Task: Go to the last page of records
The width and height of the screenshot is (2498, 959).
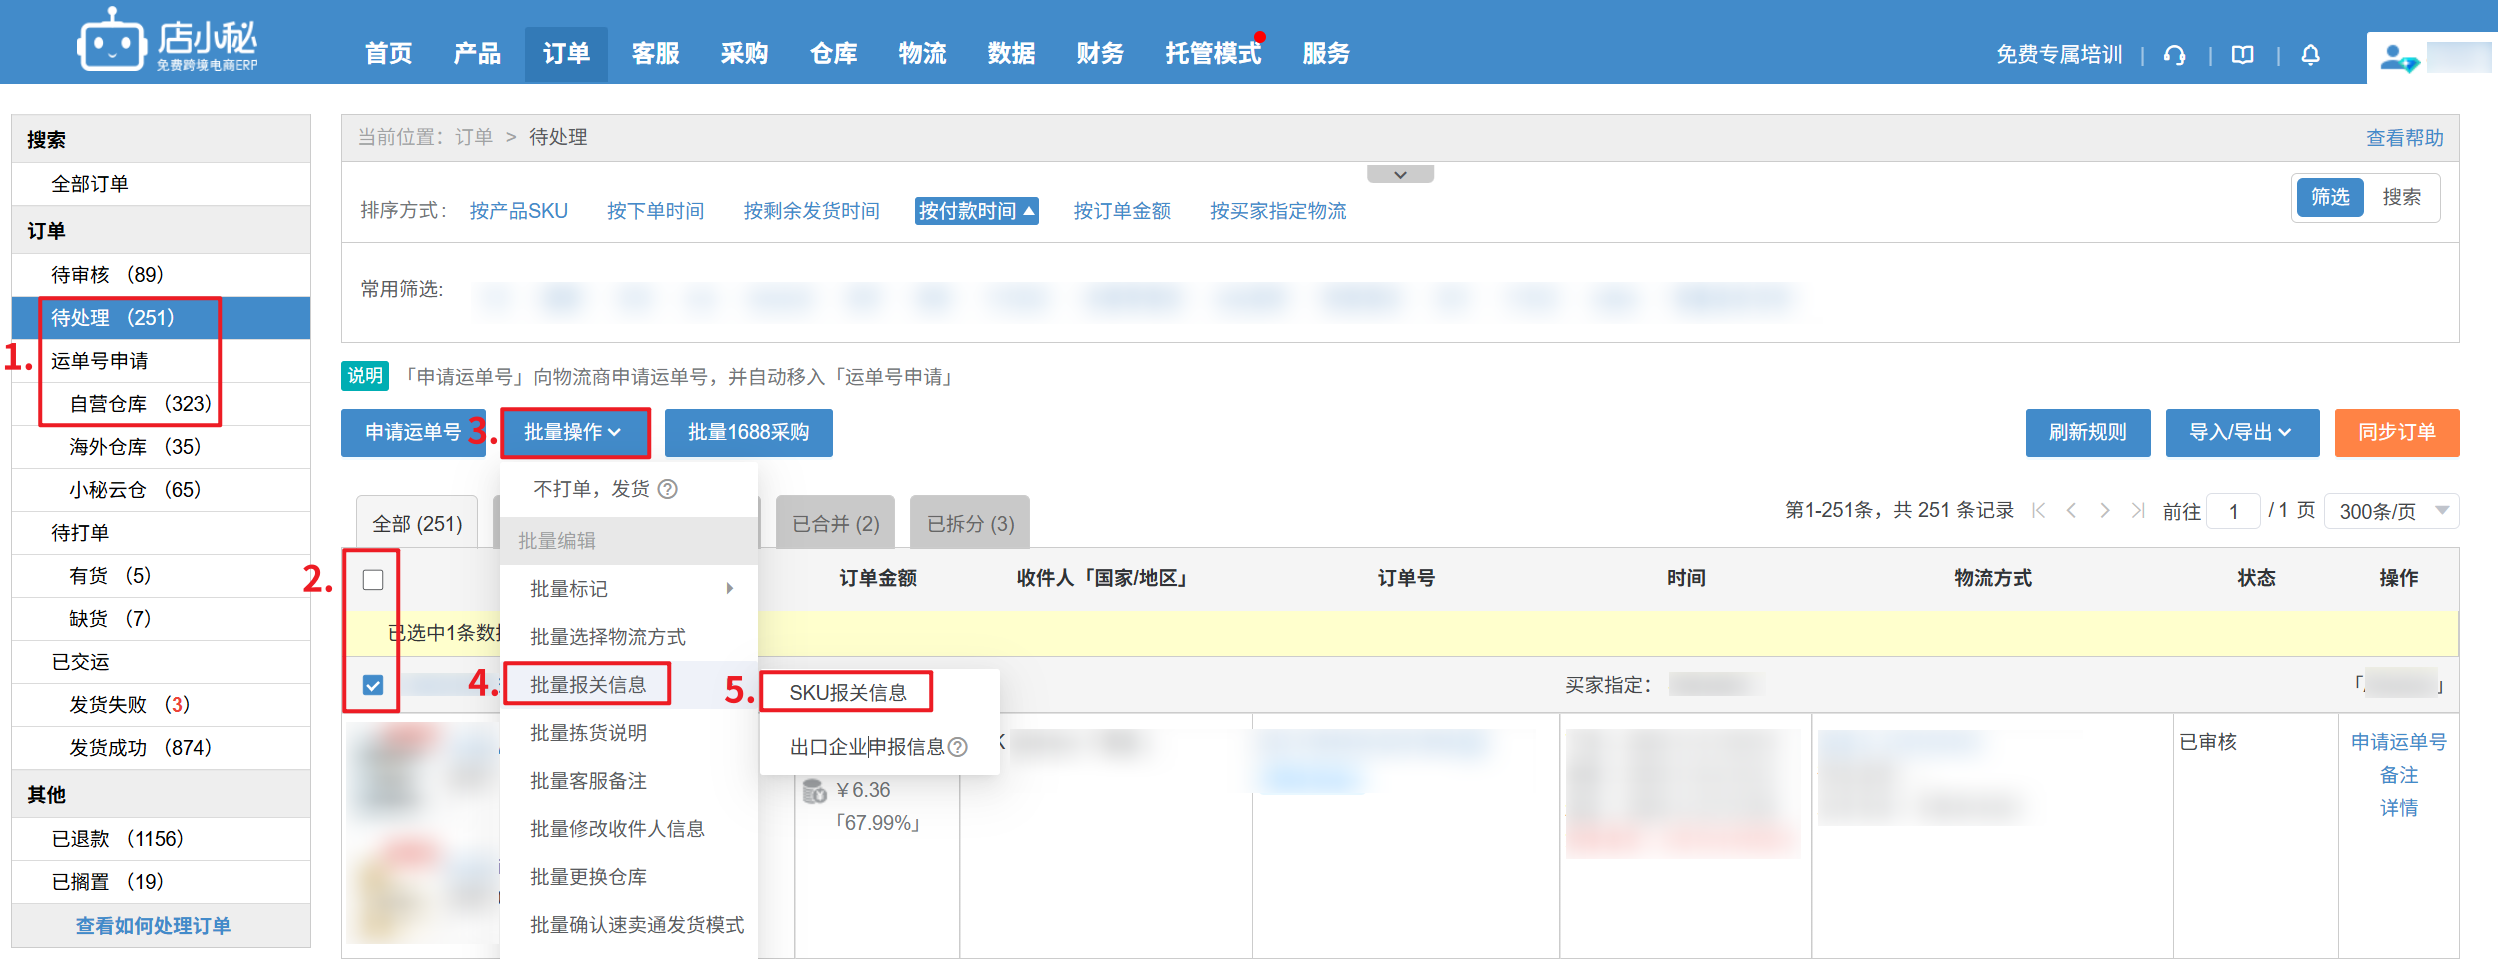Action: 2137,511
